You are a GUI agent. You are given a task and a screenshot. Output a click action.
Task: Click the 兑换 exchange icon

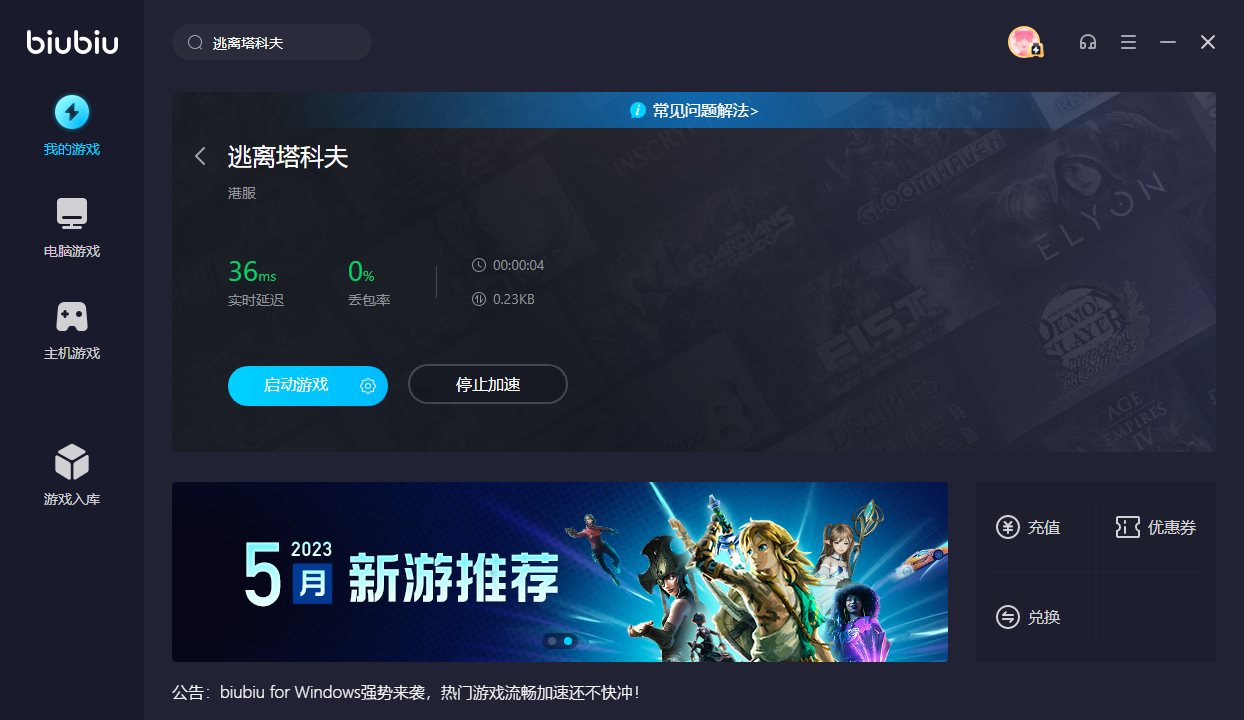[1008, 617]
